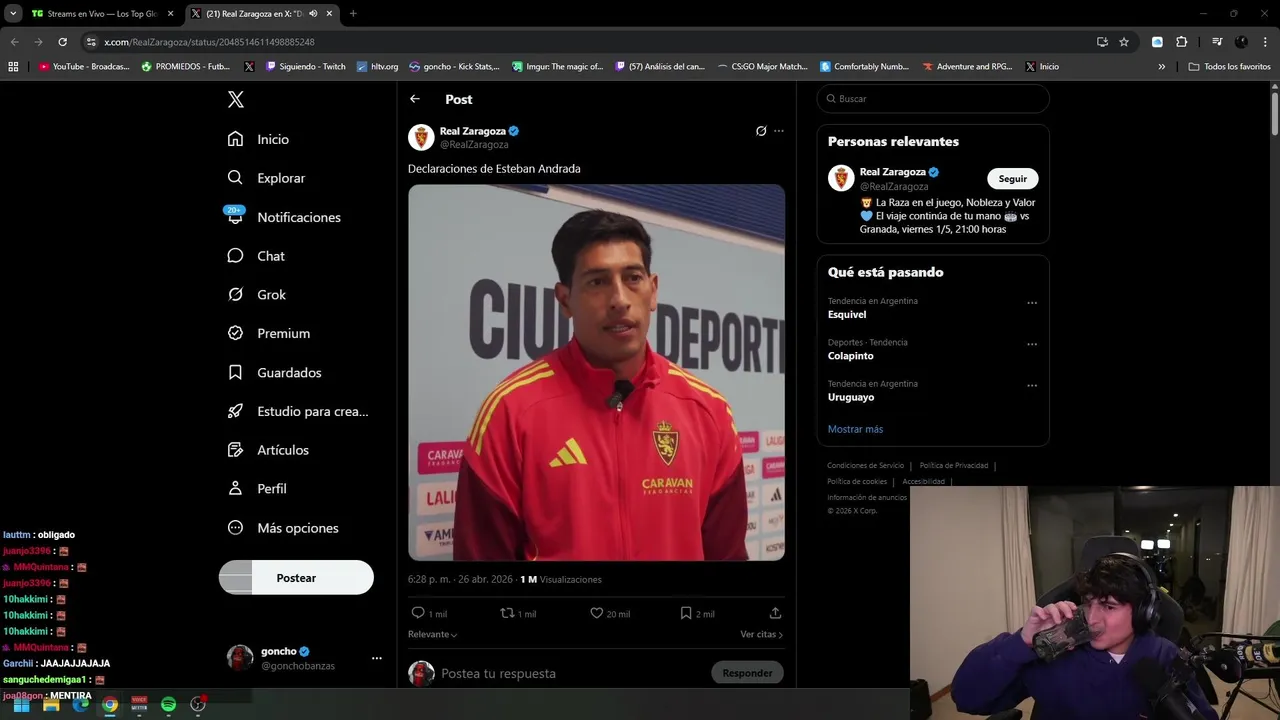Open @RealZaragoza handle on the post

click(x=474, y=145)
